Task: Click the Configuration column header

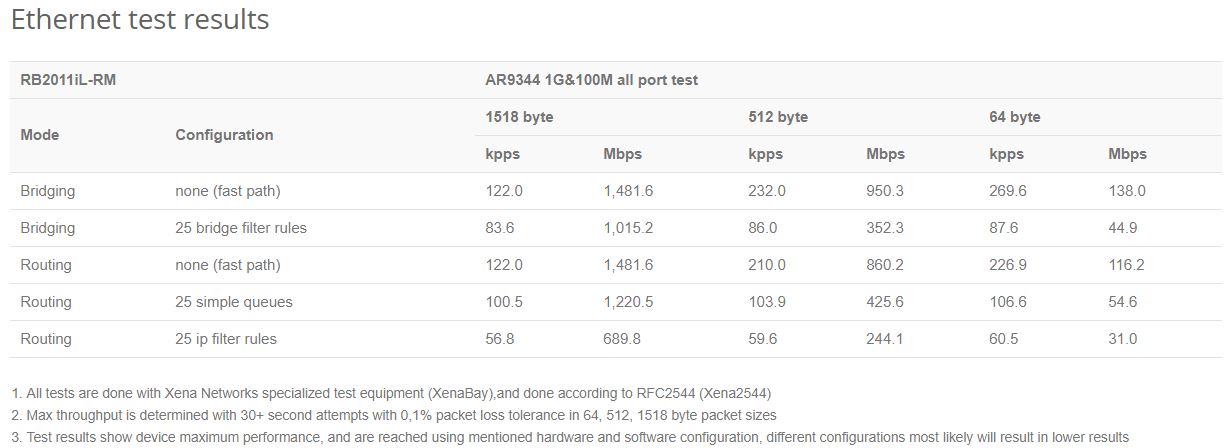Action: point(224,135)
